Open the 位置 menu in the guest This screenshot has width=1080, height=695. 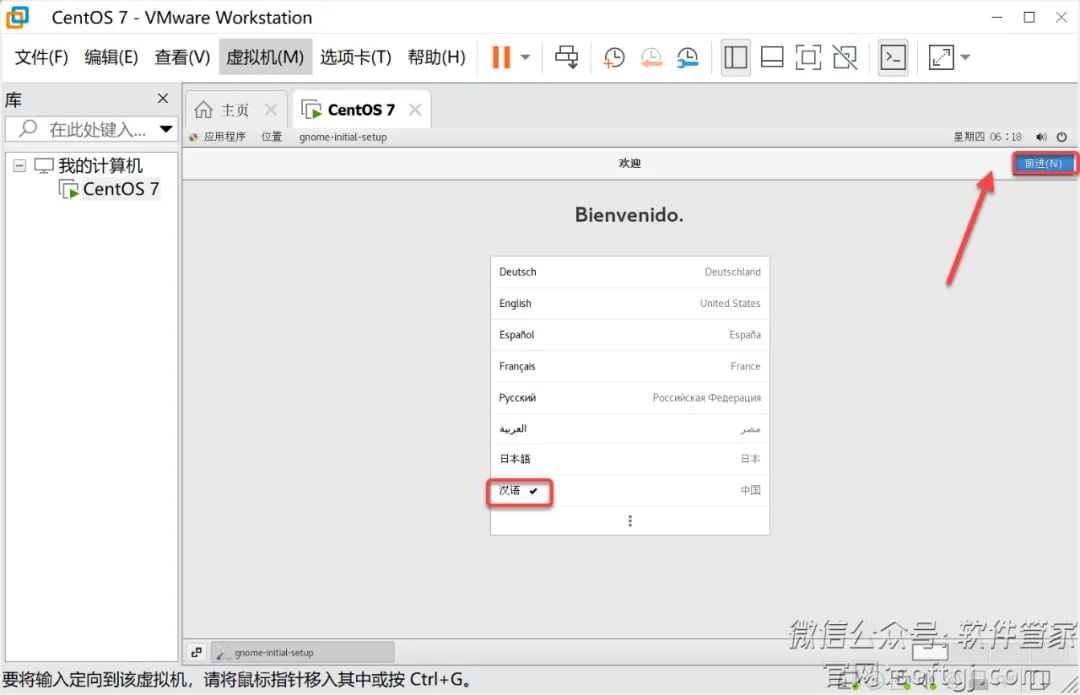coord(271,136)
